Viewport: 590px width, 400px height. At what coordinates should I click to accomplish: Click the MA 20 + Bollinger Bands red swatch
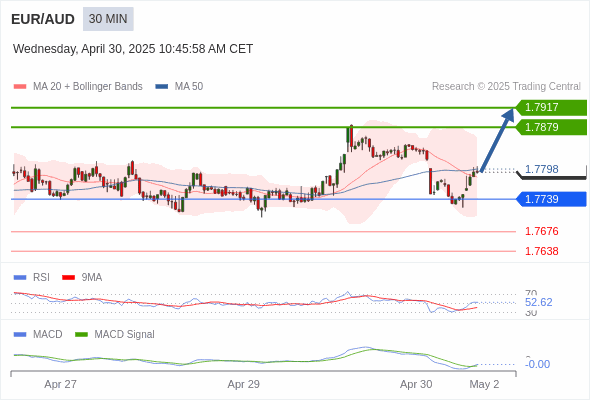[20, 87]
